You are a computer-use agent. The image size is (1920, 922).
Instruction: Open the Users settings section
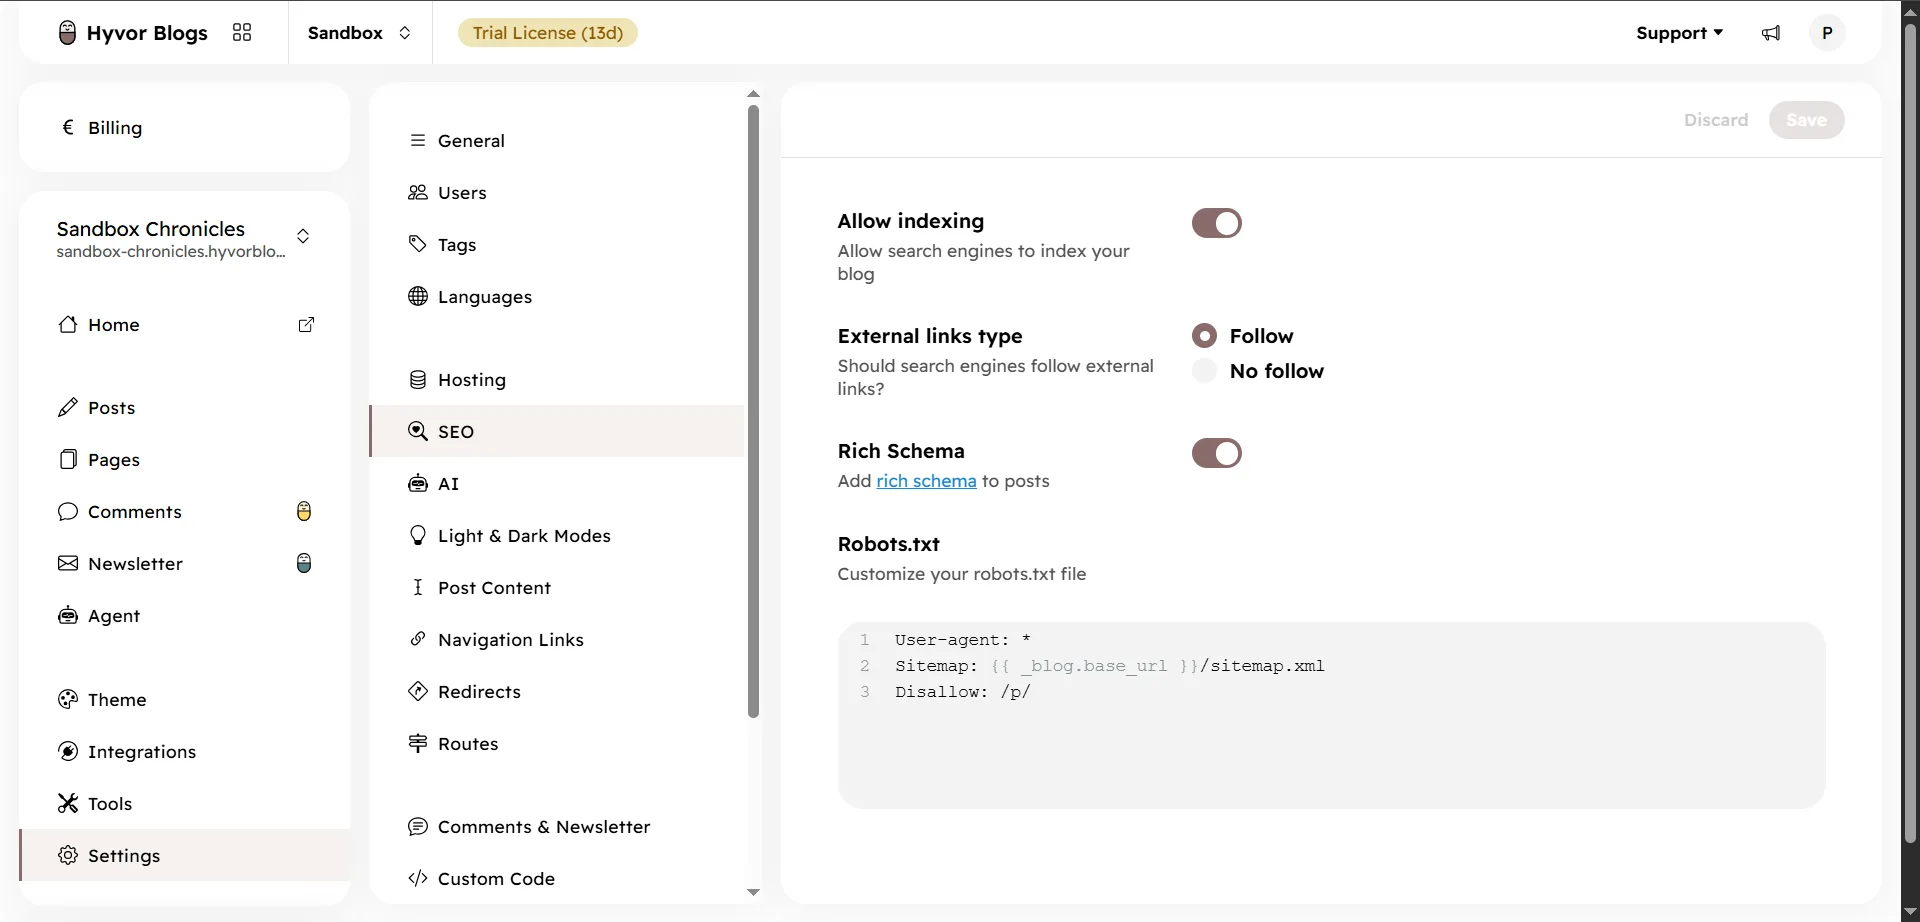tap(557, 193)
